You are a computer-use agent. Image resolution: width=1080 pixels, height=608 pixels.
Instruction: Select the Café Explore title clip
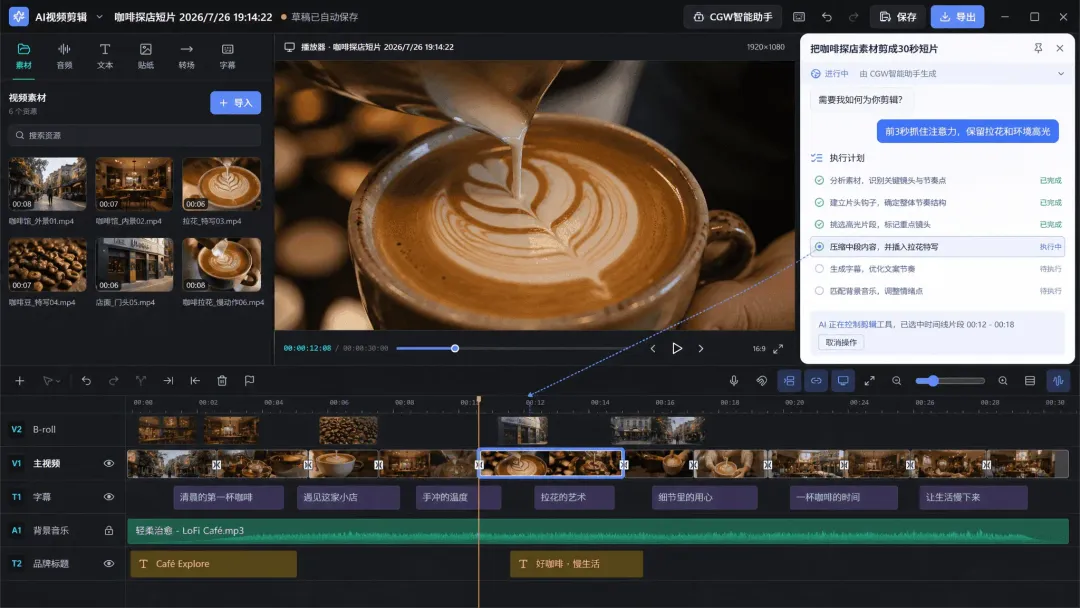[x=214, y=564]
